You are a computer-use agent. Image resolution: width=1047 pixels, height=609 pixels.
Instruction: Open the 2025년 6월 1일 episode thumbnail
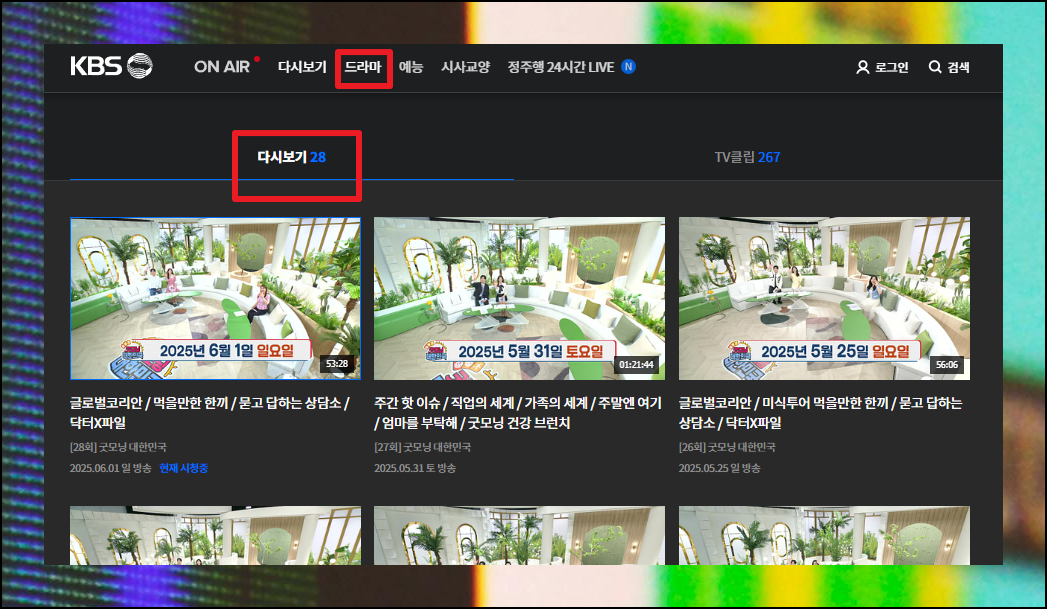[215, 298]
